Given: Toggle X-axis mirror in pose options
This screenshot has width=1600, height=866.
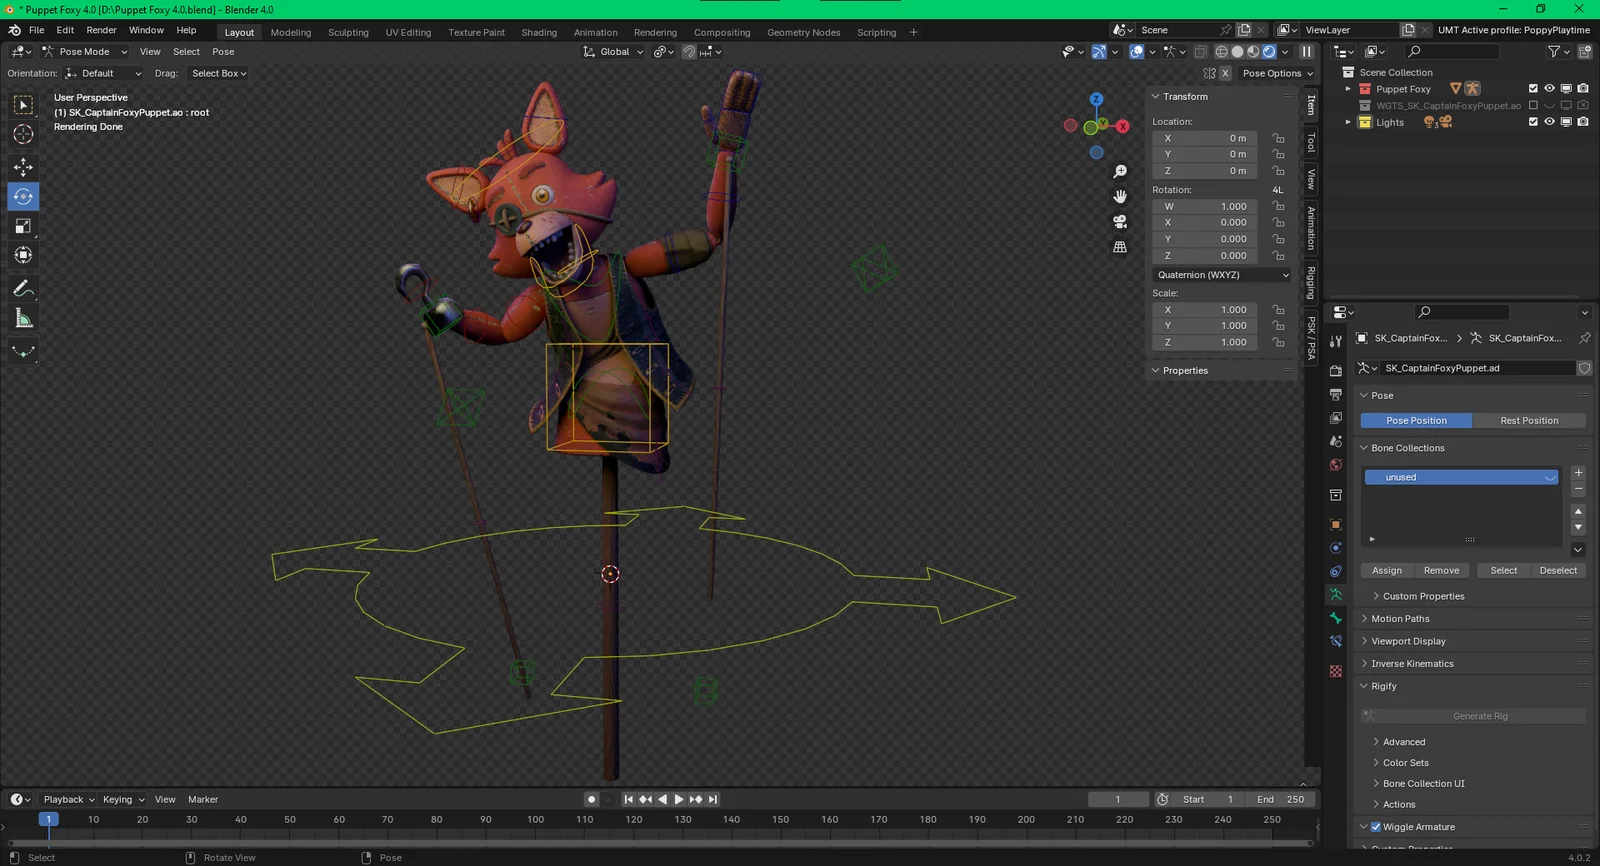Looking at the screenshot, I should pos(1225,73).
